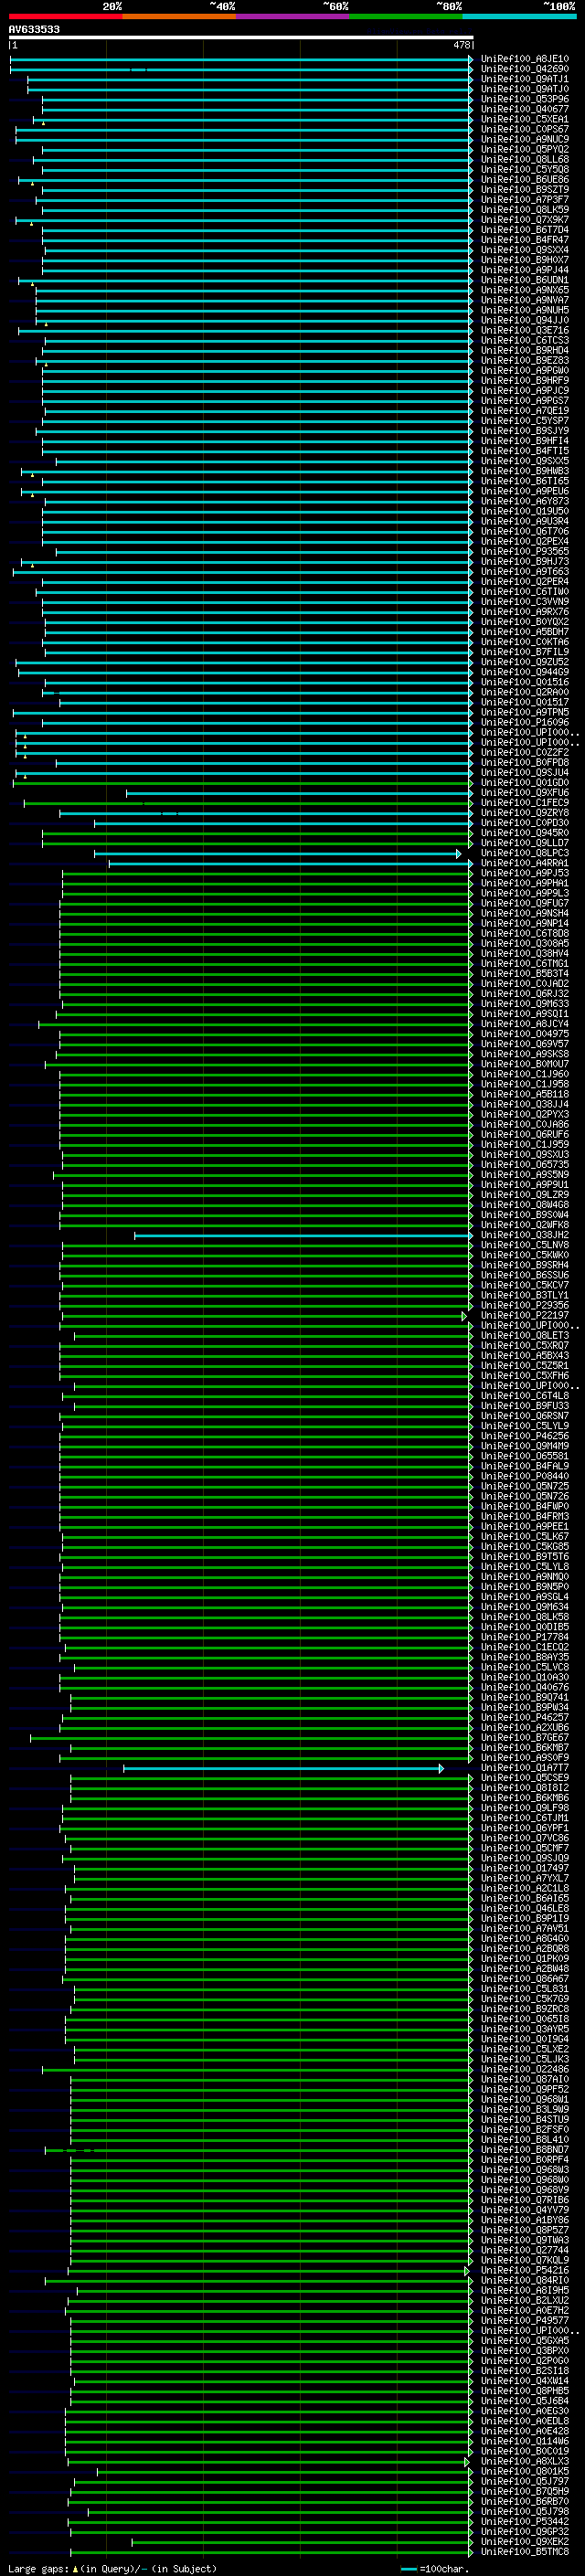585x2576 pixels.
Task: Select the UniRef100_B7GE67 label
Action: [x=524, y=1737]
